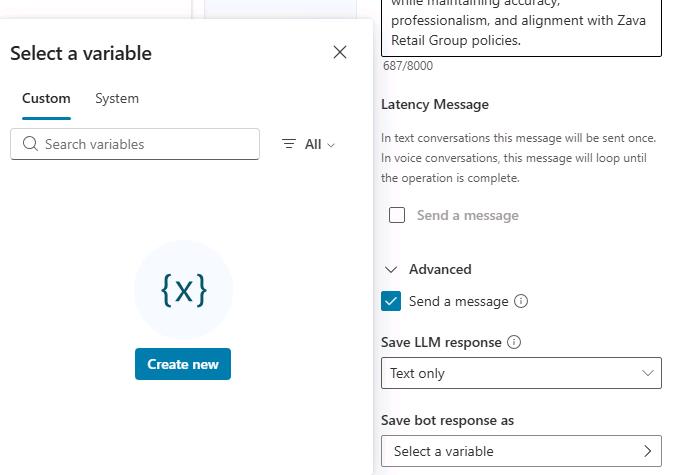
Task: Collapse the Advanced section
Action: [x=391, y=269]
